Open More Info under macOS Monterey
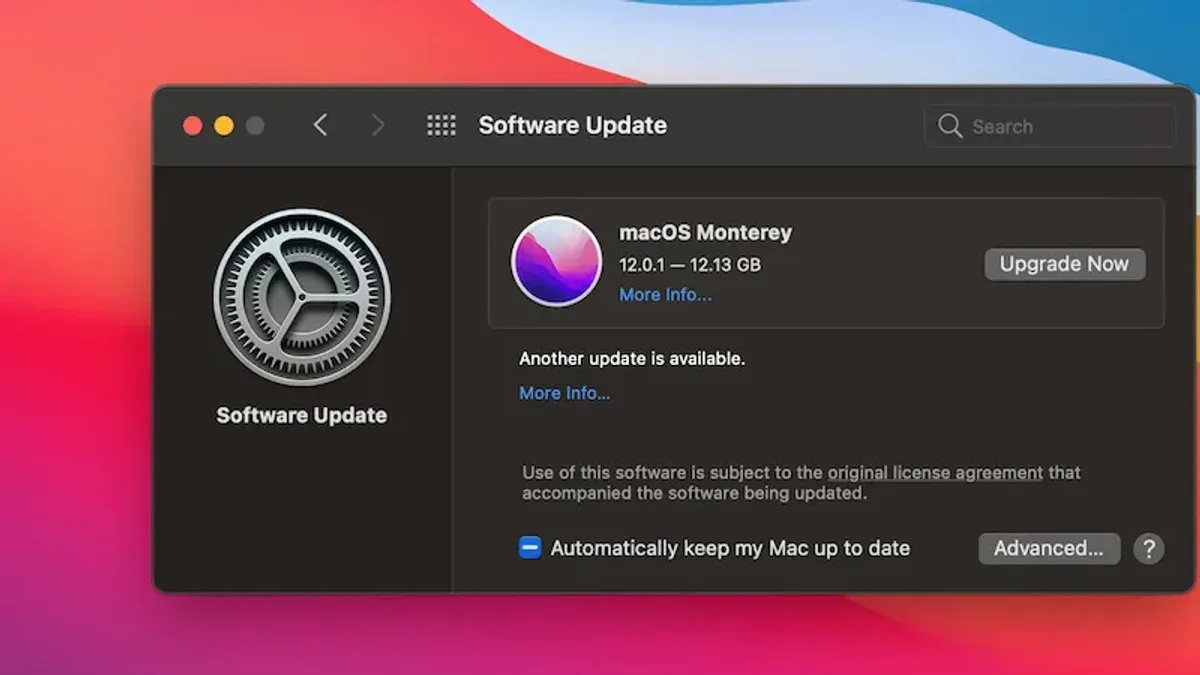 coord(665,295)
